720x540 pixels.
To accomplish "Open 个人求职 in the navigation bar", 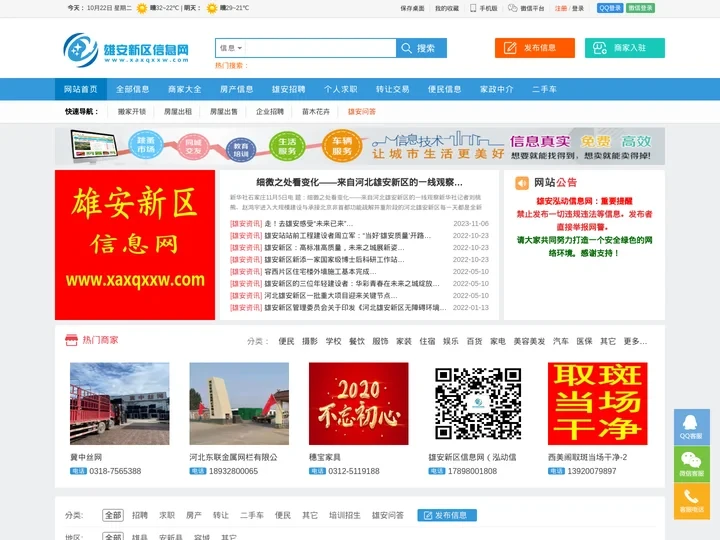I will 340,89.
